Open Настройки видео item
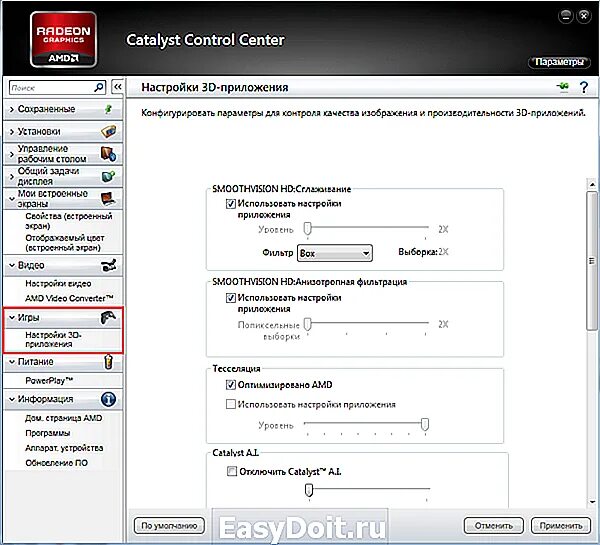 click(x=58, y=284)
